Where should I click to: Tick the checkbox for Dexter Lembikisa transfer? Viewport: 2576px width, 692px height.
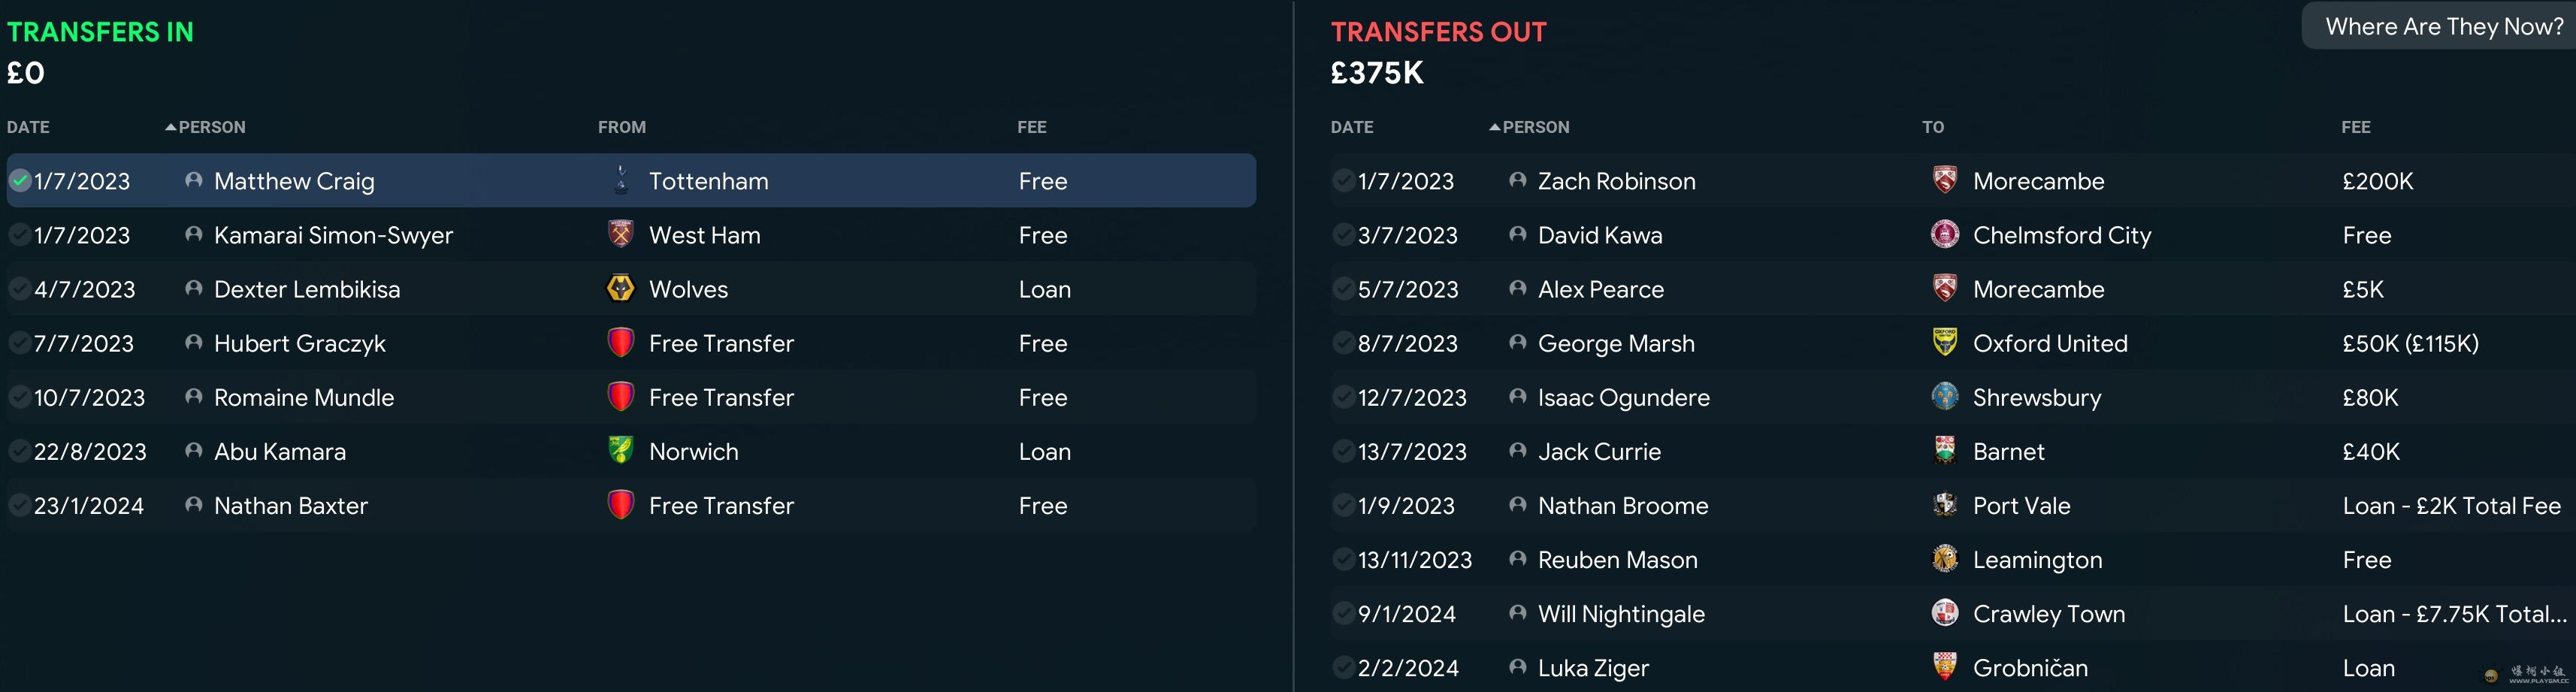(19, 288)
